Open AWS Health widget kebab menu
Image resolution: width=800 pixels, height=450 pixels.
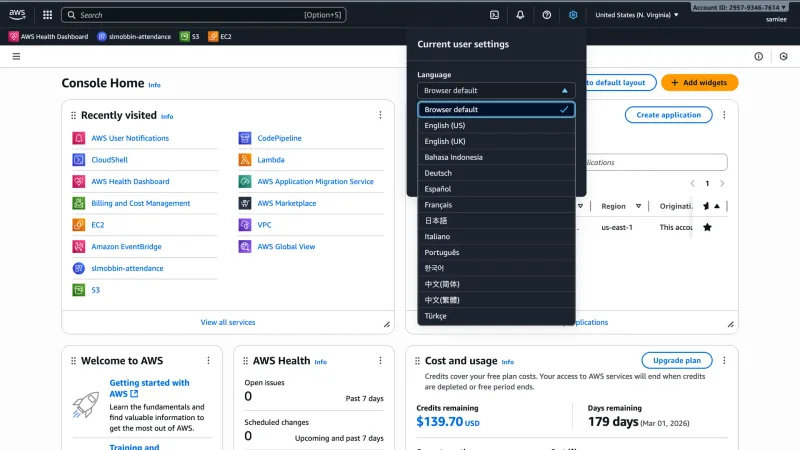[x=380, y=360]
